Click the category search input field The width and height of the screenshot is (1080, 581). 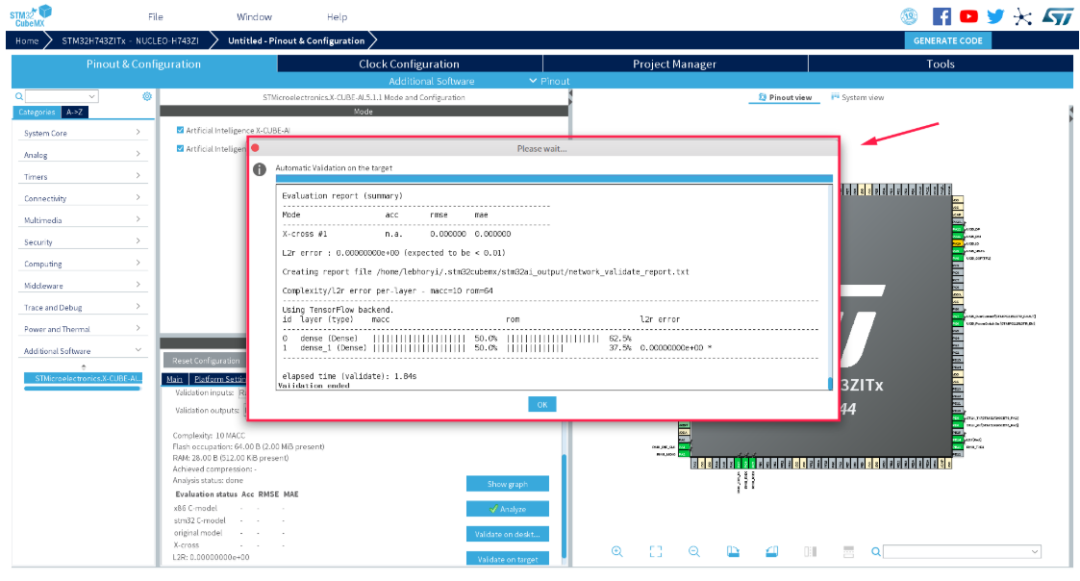click(x=62, y=96)
